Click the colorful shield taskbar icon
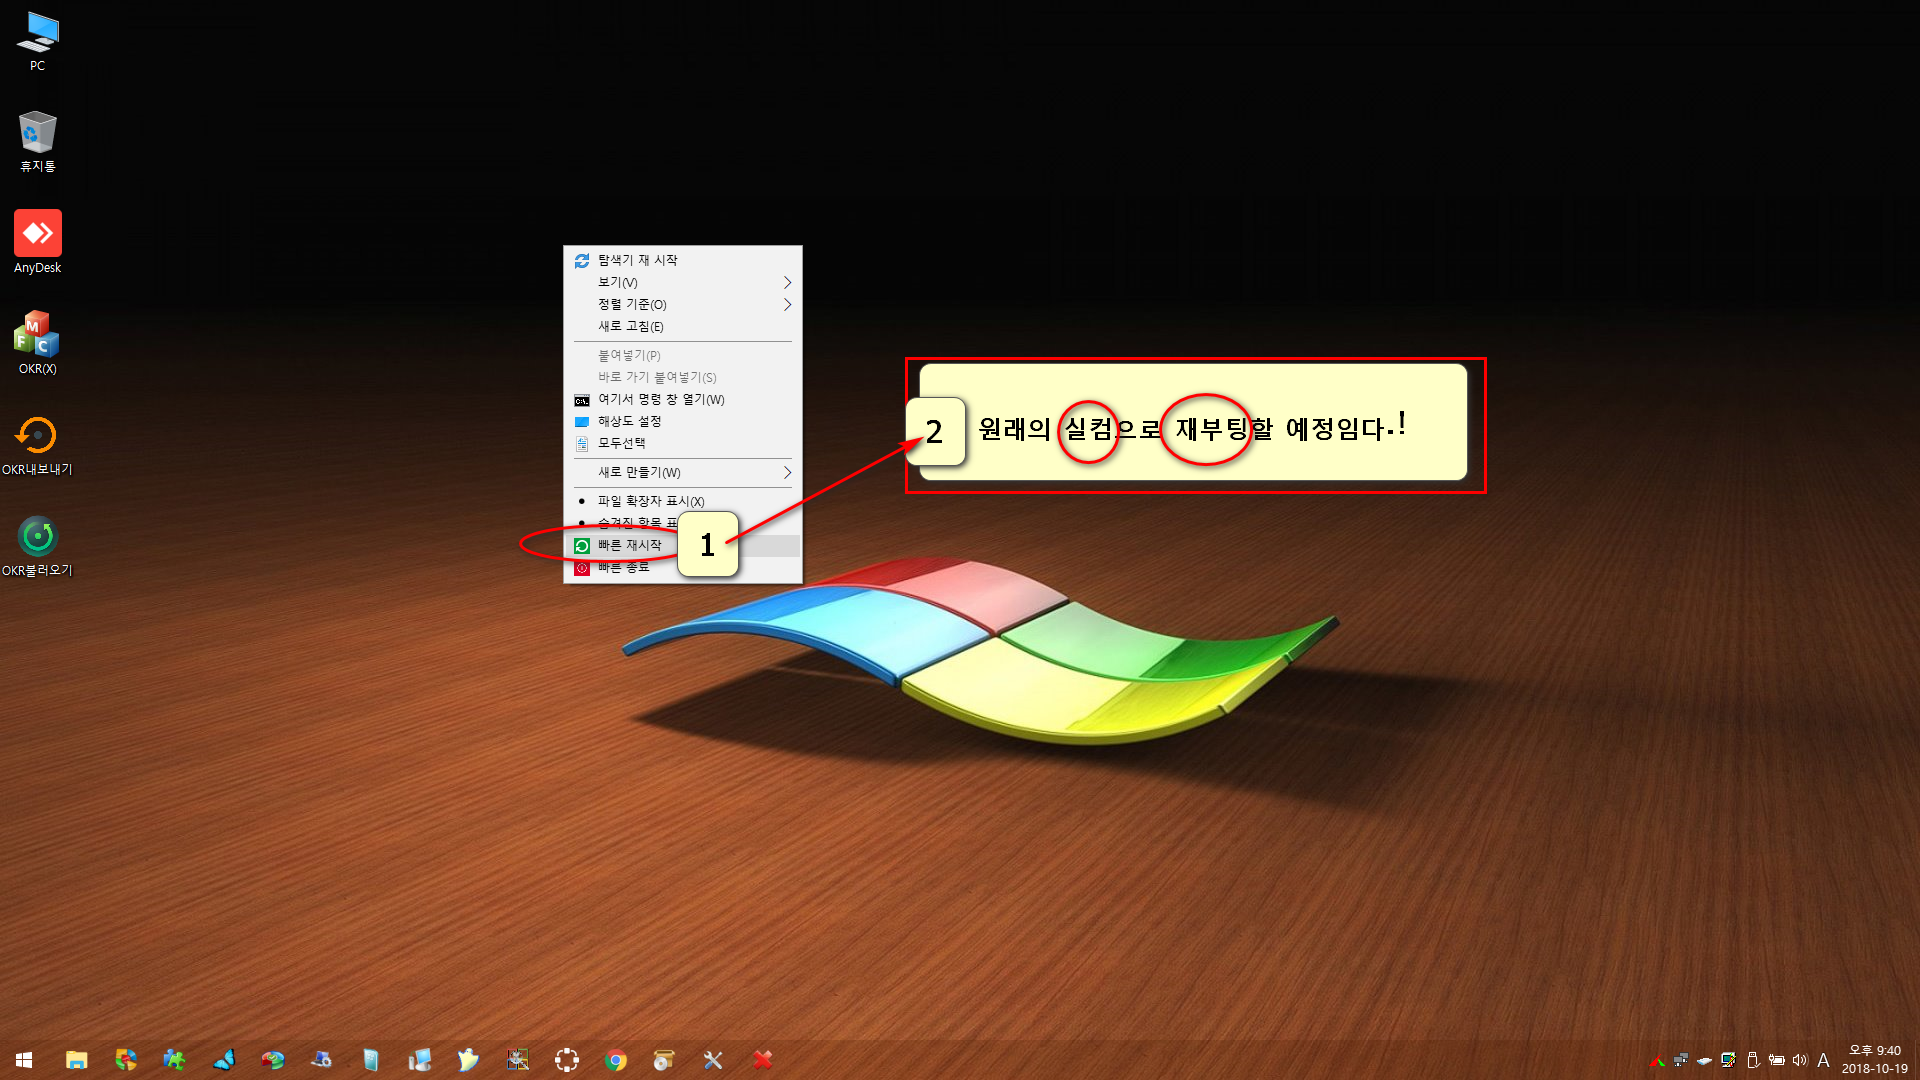This screenshot has height=1080, width=1920. click(126, 1060)
